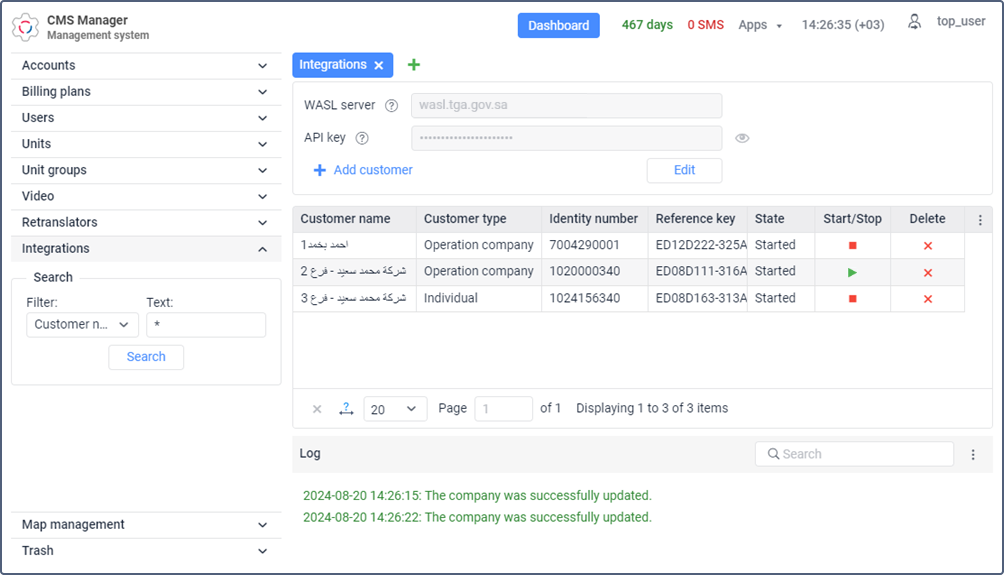Viewport: 1004px width, 575px height.
Task: Close the Integrations tab
Action: pyautogui.click(x=379, y=65)
